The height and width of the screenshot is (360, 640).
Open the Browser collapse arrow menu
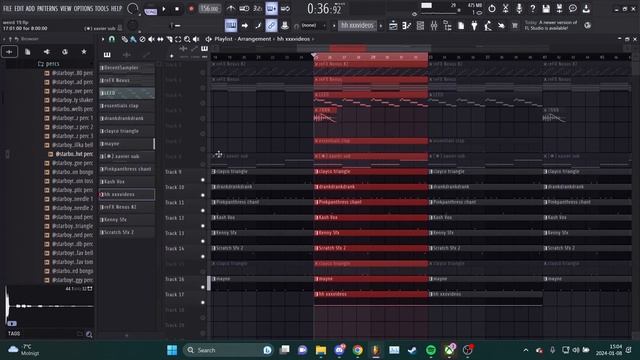click(x=4, y=39)
